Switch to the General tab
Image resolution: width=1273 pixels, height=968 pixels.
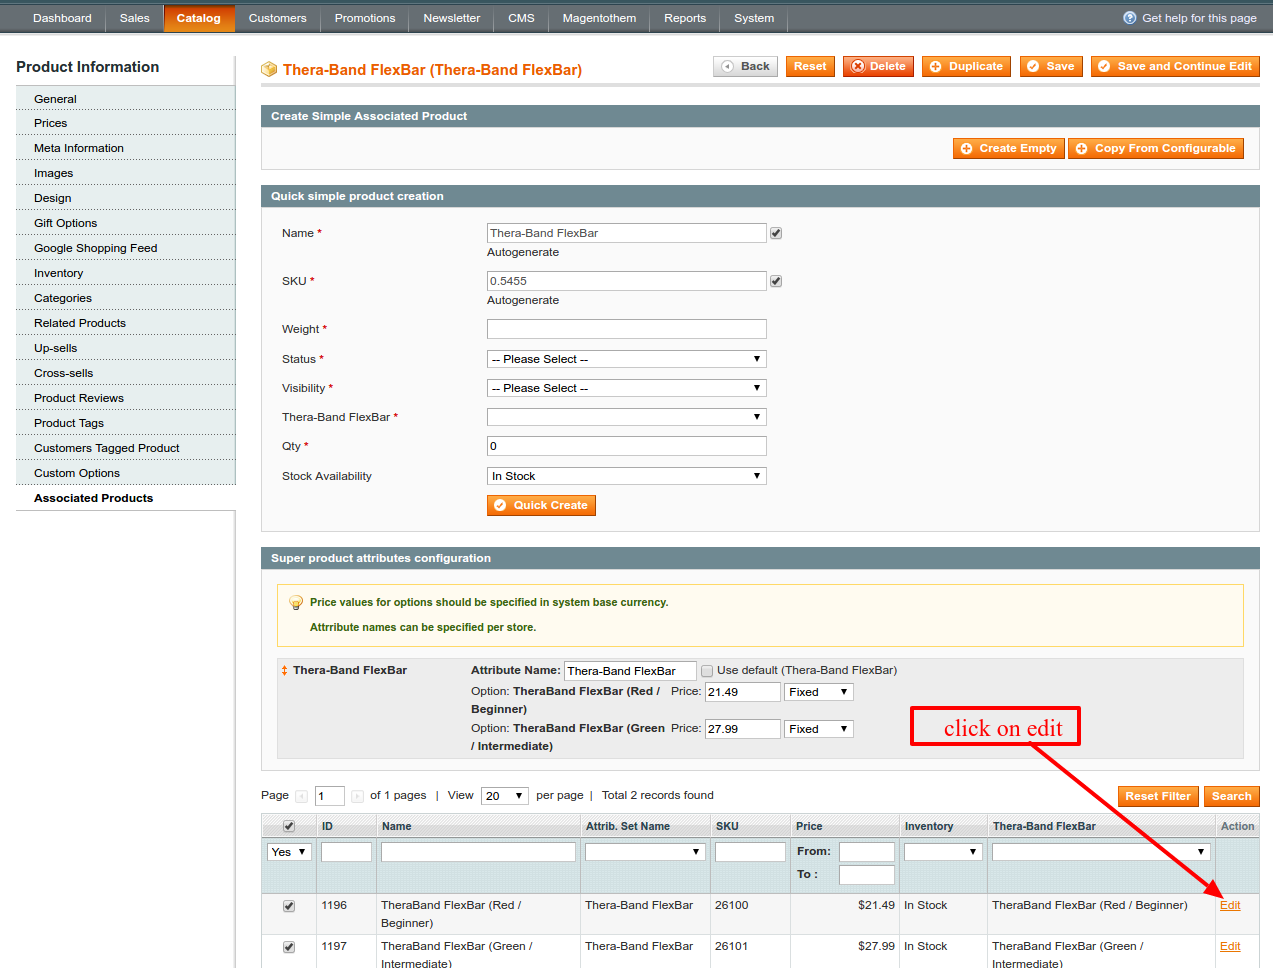(x=126, y=99)
